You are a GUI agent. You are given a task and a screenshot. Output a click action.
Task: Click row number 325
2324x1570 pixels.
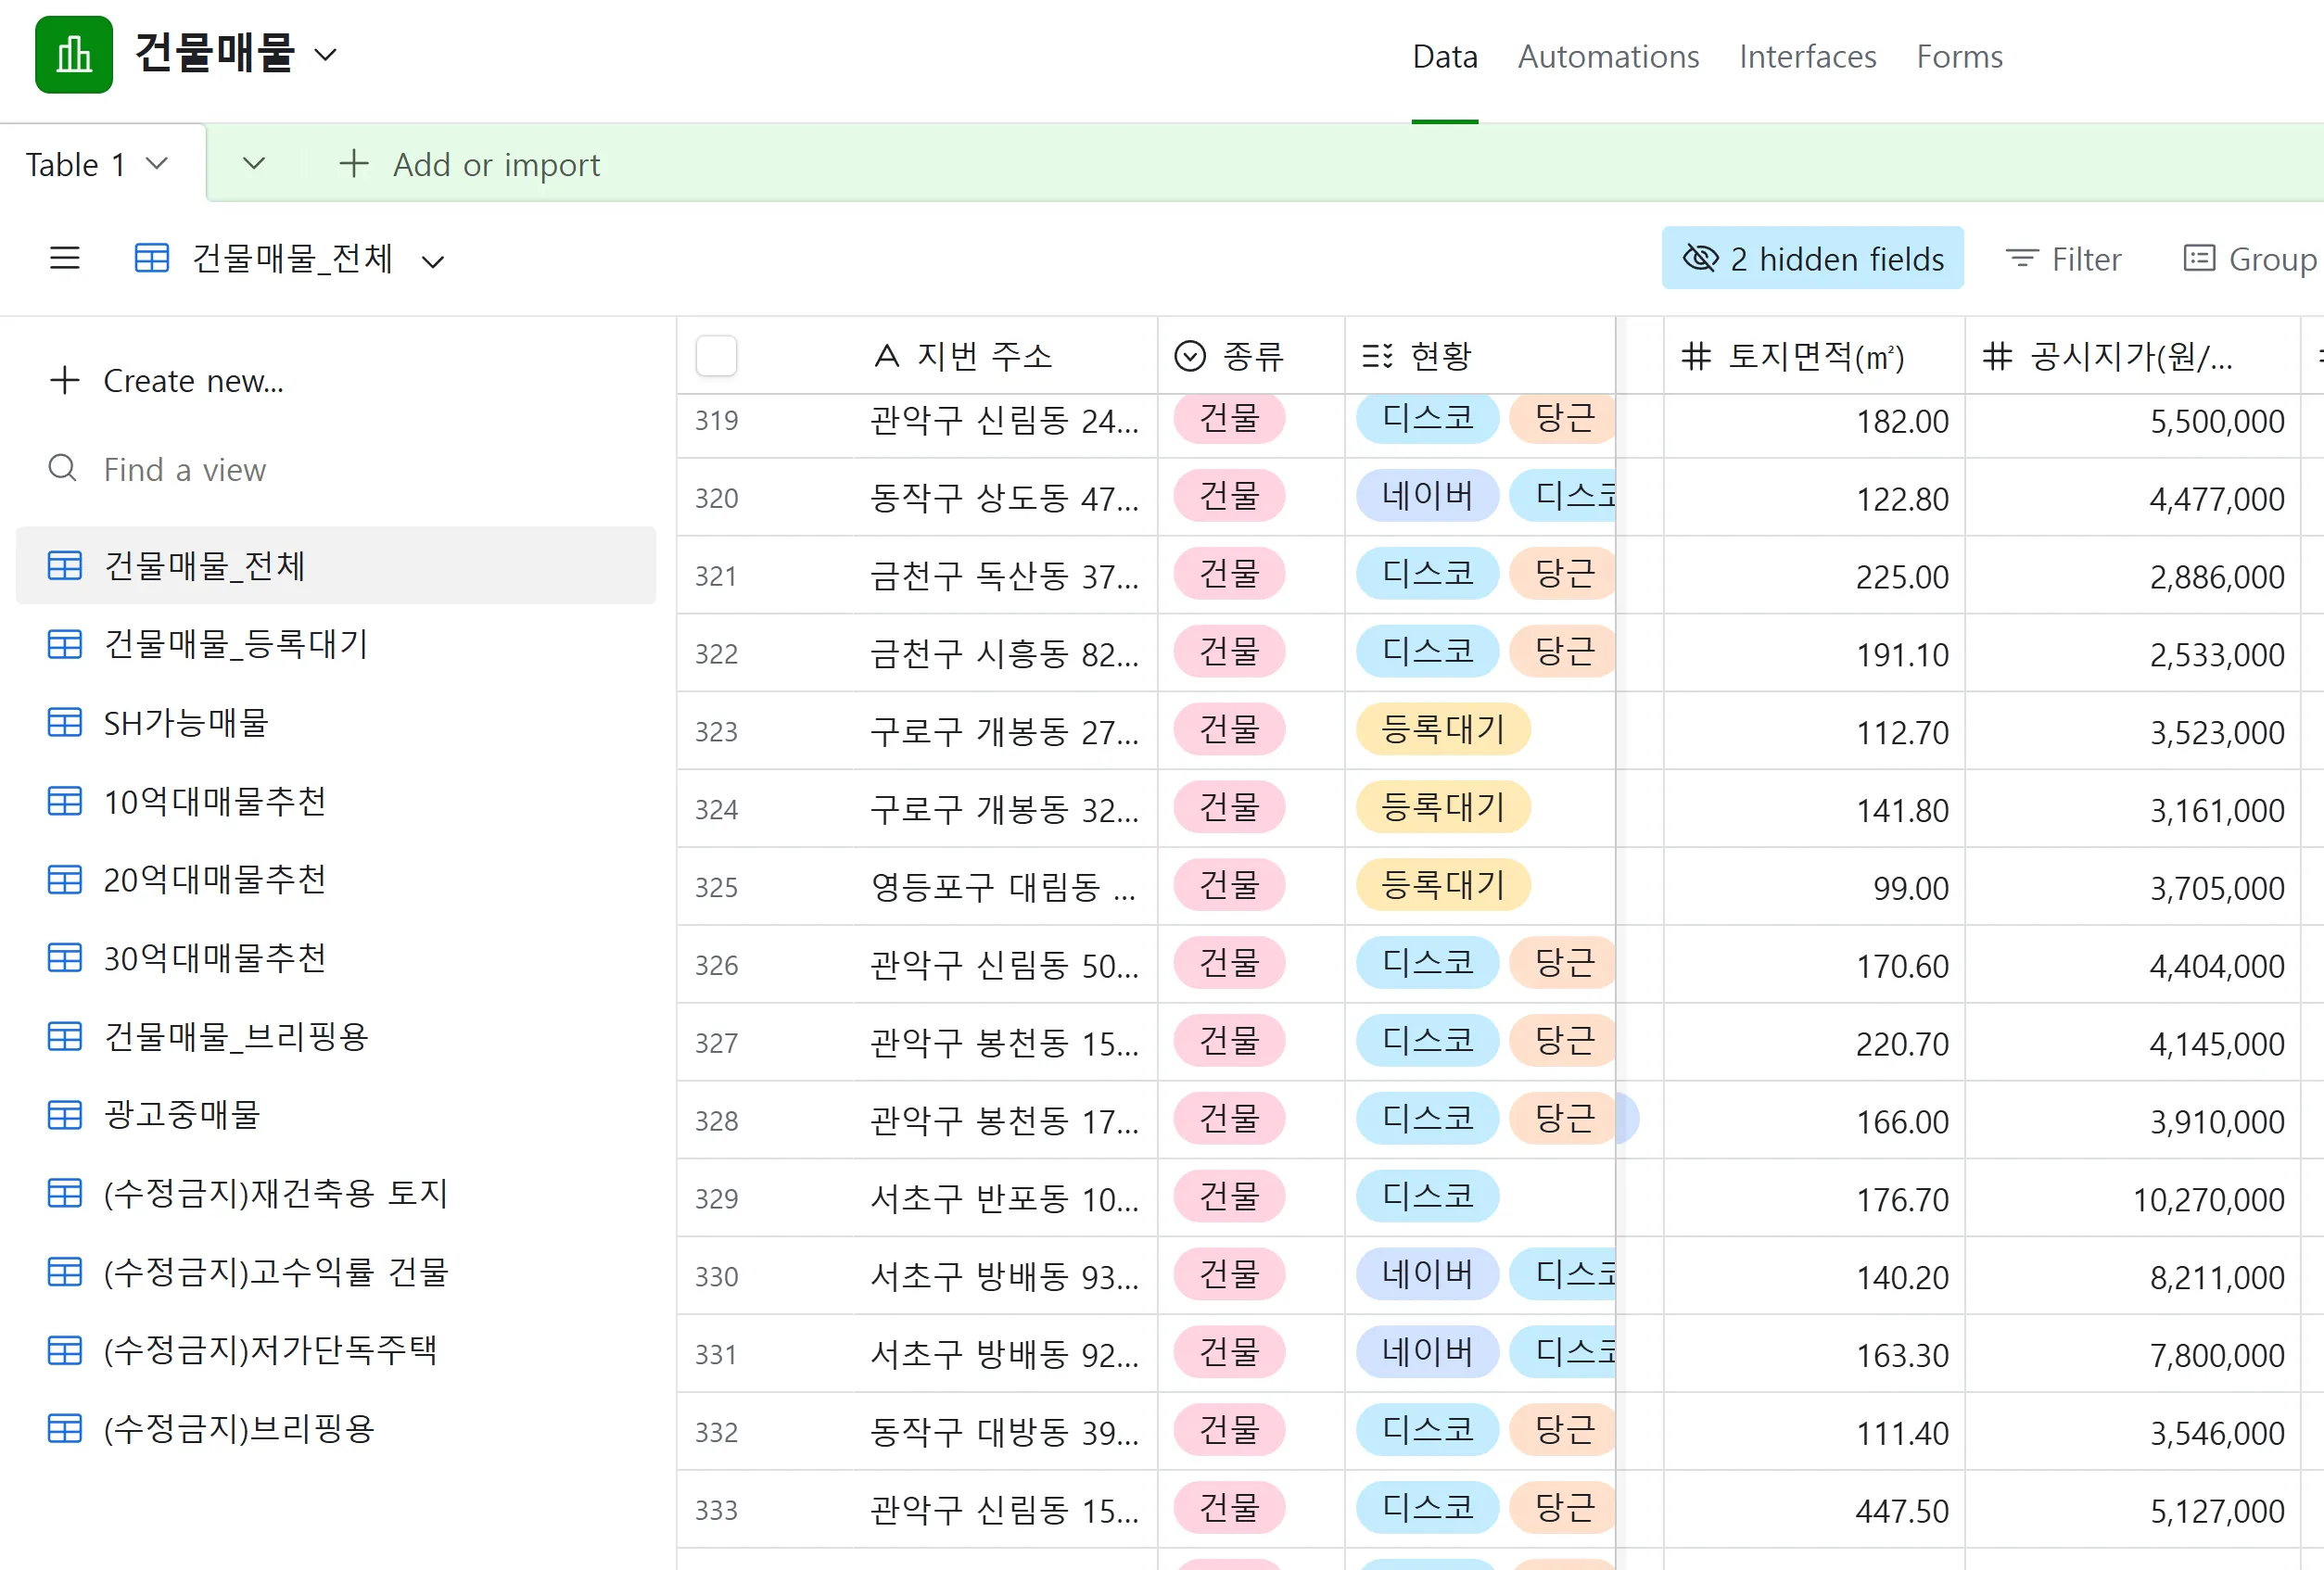[716, 888]
